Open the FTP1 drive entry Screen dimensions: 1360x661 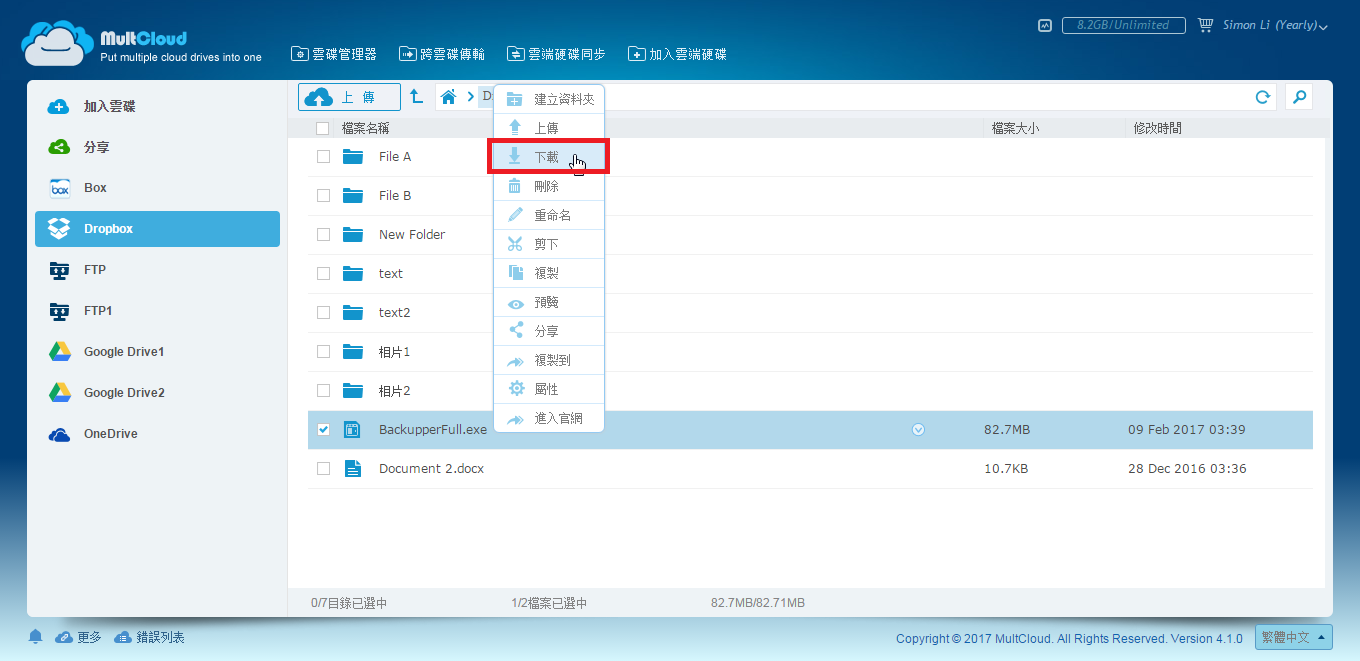click(x=157, y=311)
